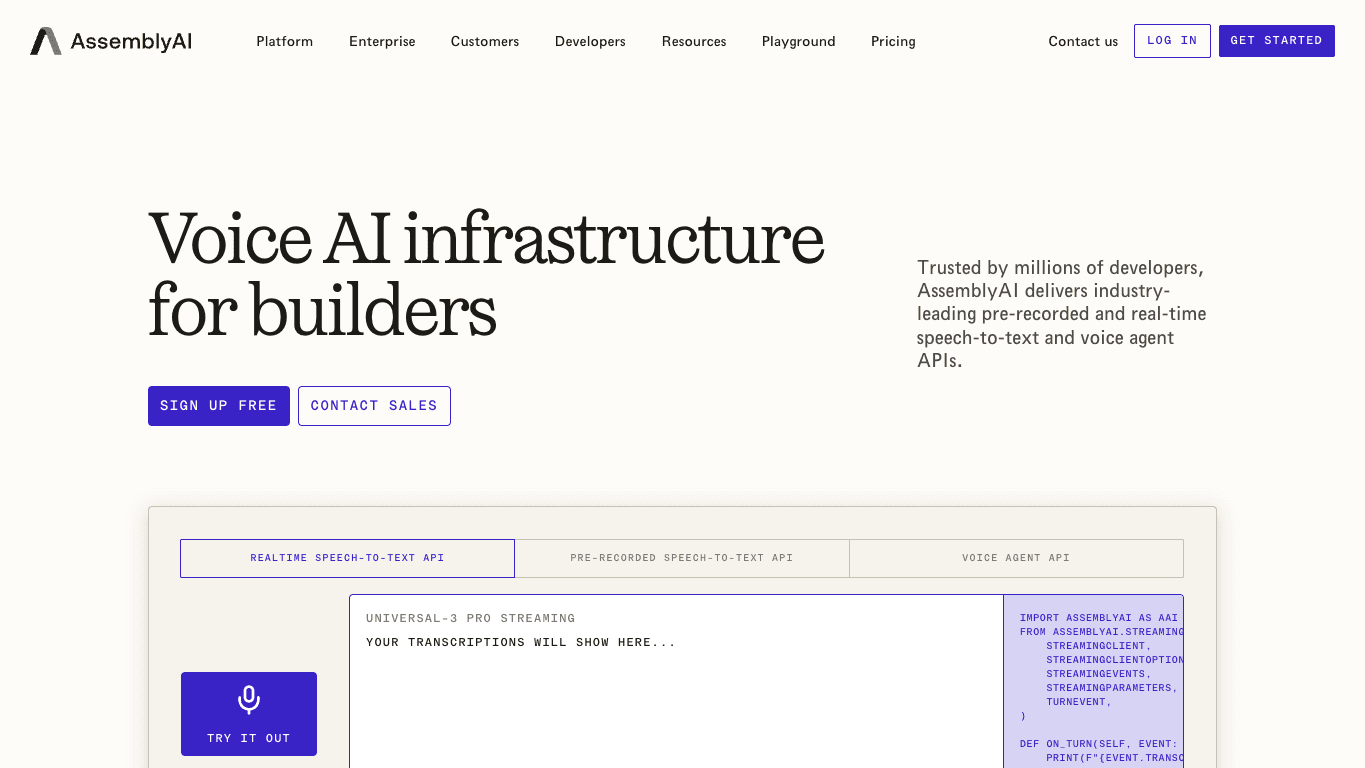Click the Log In button
Image resolution: width=1365 pixels, height=768 pixels.
pyautogui.click(x=1172, y=41)
